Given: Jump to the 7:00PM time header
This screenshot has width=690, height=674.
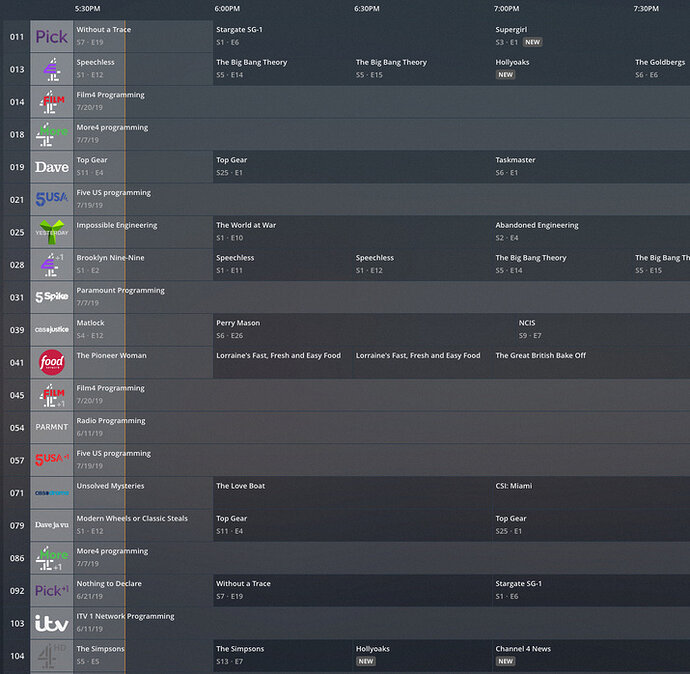Looking at the screenshot, I should coord(506,9).
